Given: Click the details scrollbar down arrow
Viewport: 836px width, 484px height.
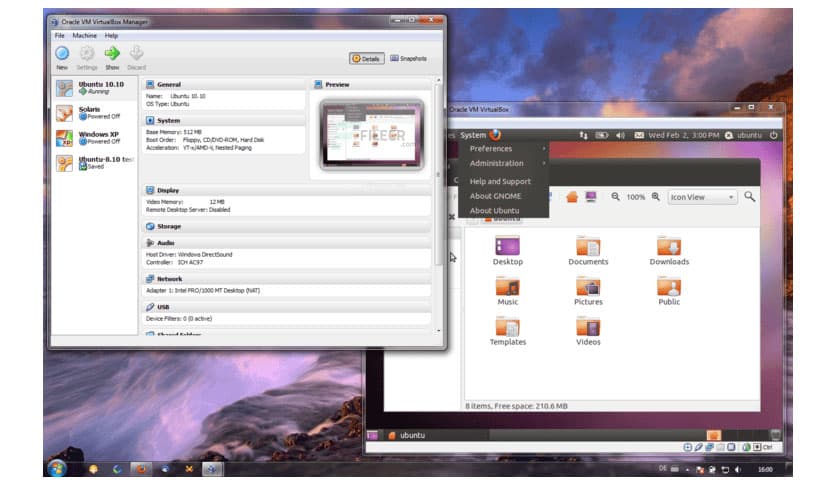Looking at the screenshot, I should click(x=439, y=330).
